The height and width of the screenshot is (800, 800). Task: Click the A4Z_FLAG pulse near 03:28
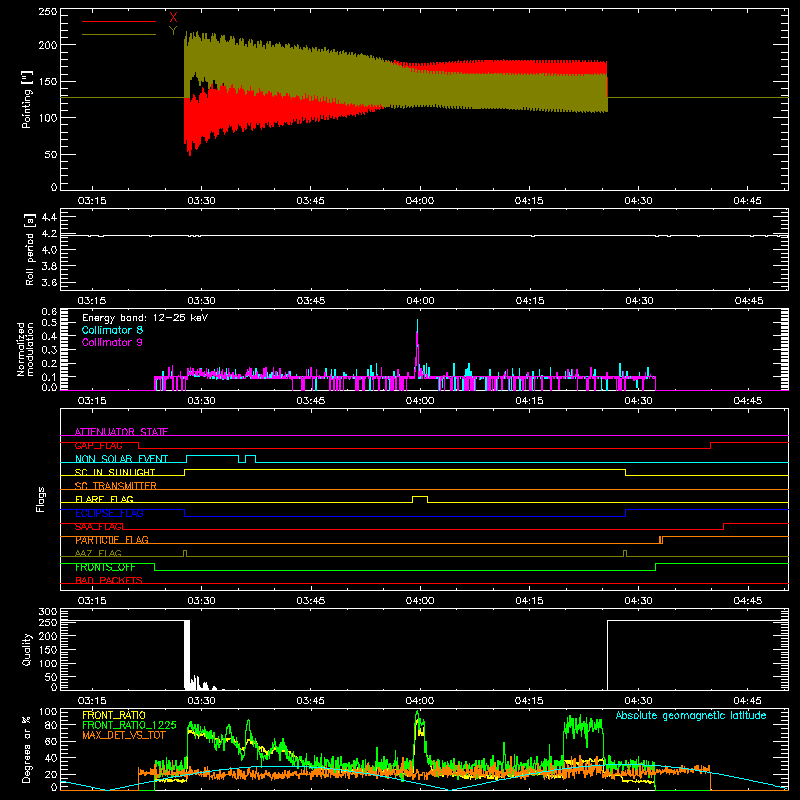185,553
